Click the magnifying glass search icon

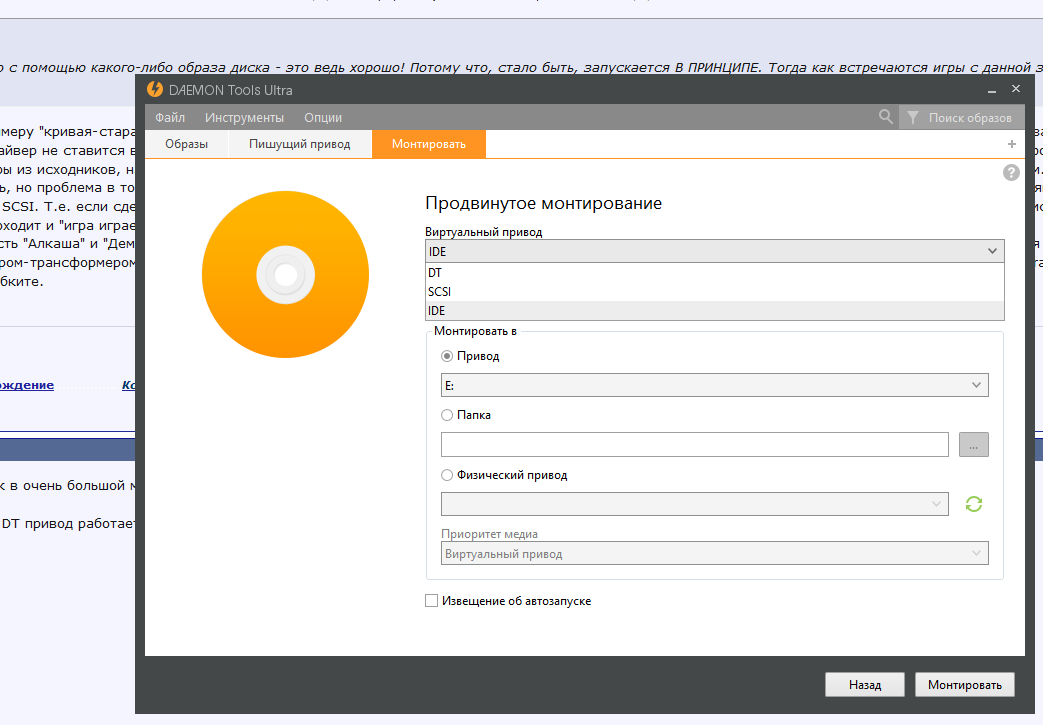pyautogui.click(x=885, y=117)
